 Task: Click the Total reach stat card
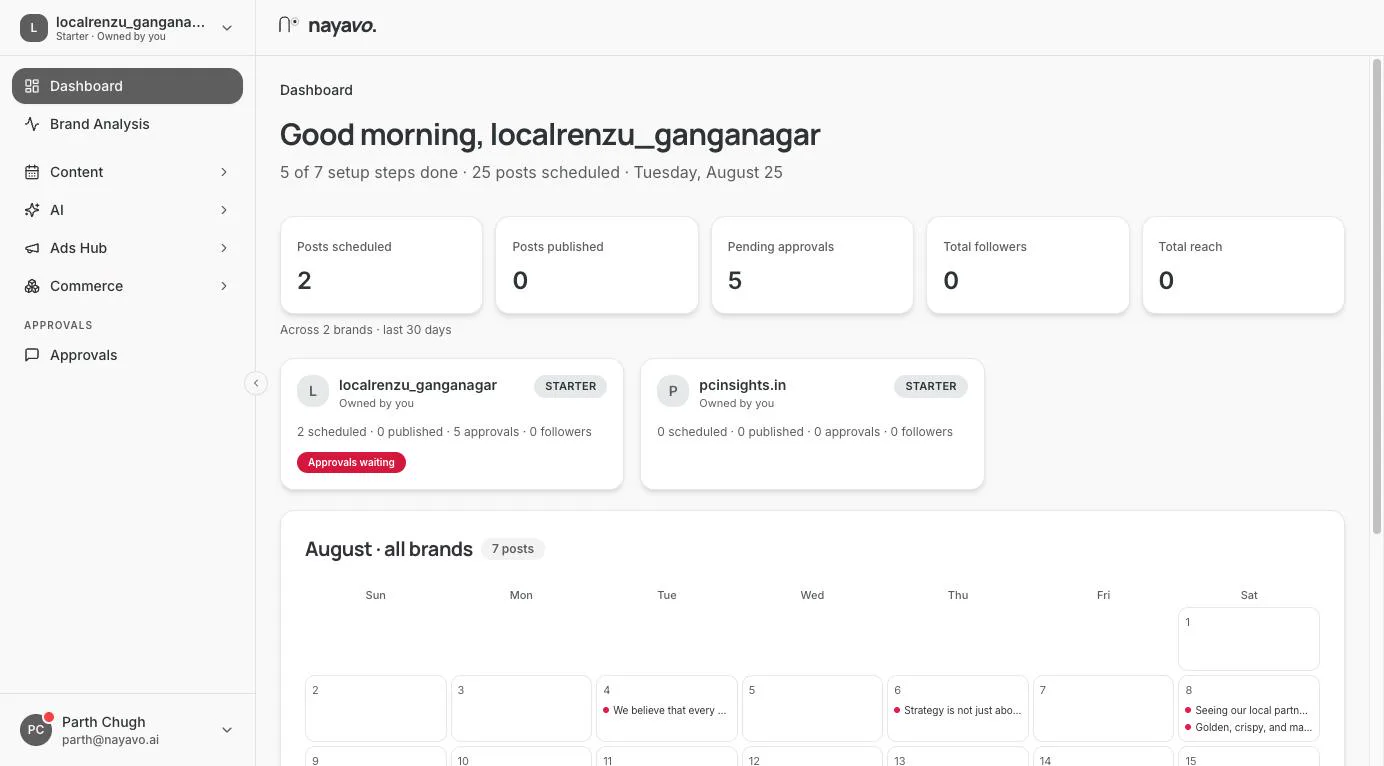click(1243, 265)
